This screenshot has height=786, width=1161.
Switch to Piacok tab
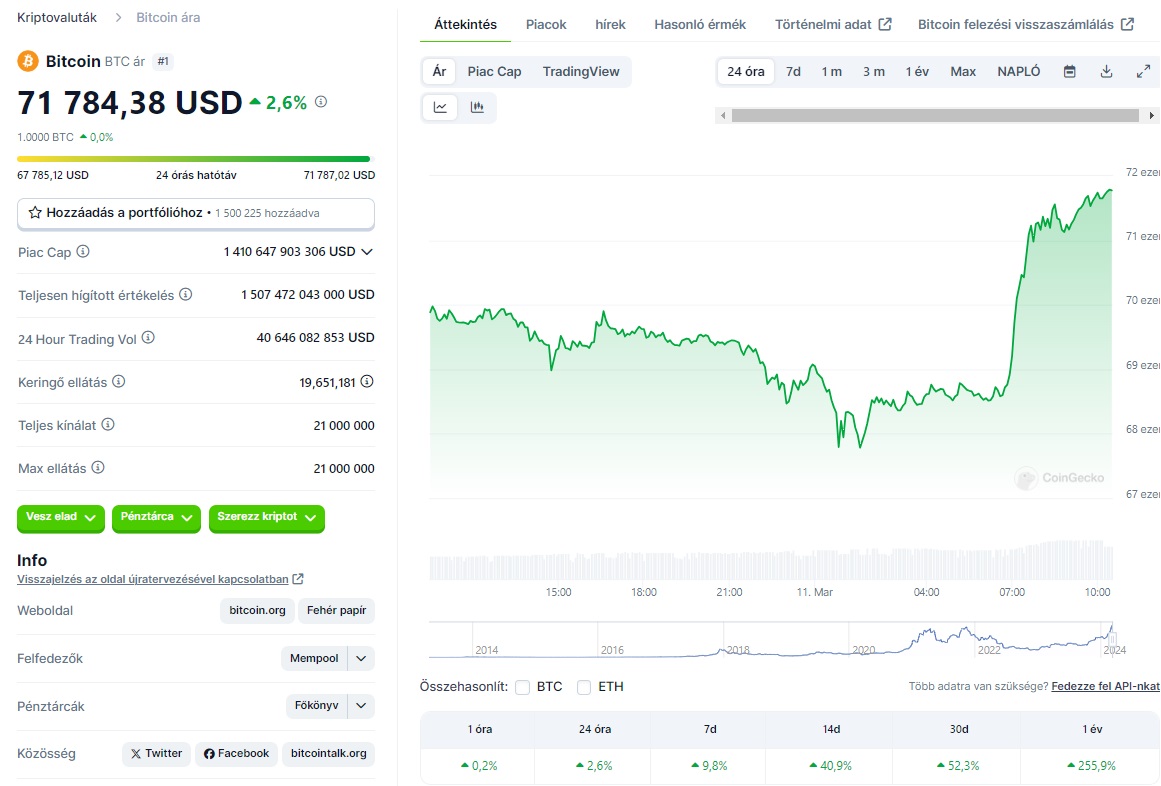546,24
